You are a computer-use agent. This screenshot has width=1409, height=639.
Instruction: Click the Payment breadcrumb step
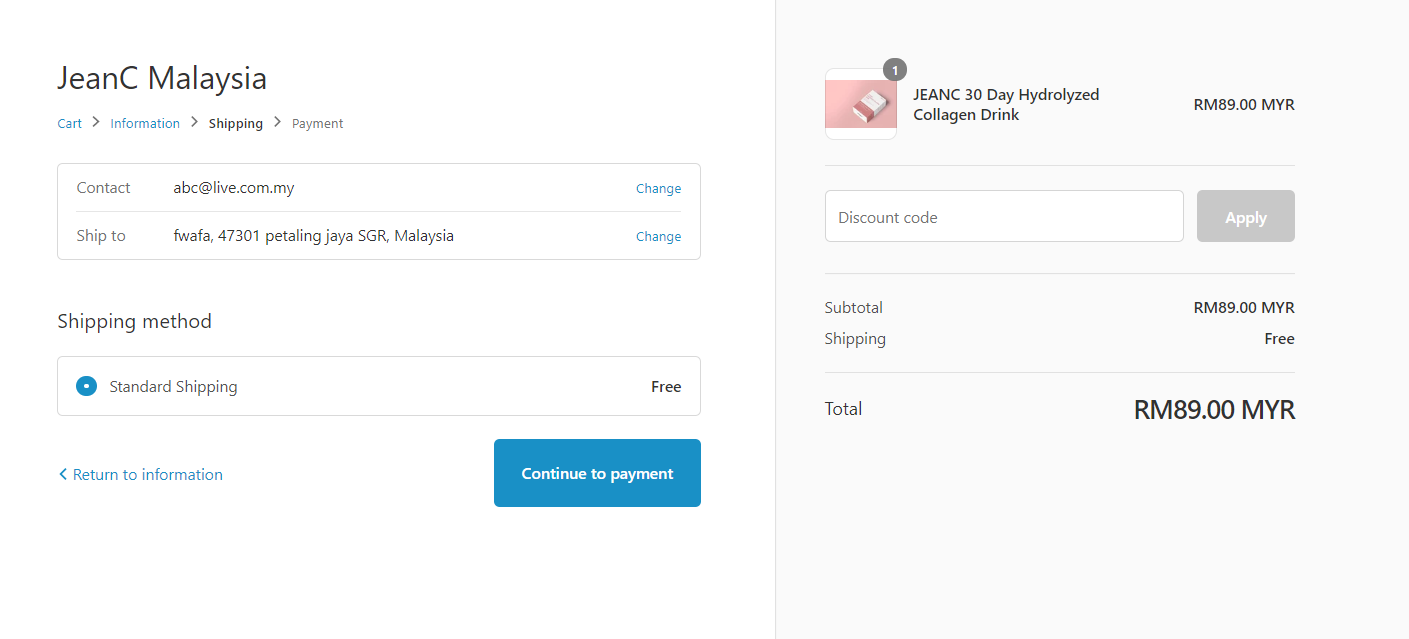[317, 124]
